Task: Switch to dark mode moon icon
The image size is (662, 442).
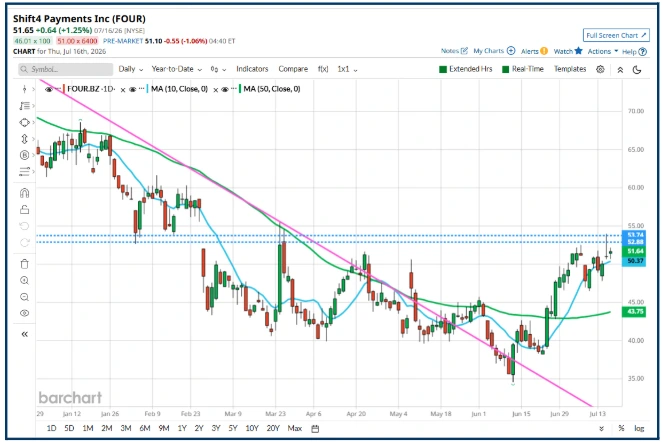Action: point(637,70)
